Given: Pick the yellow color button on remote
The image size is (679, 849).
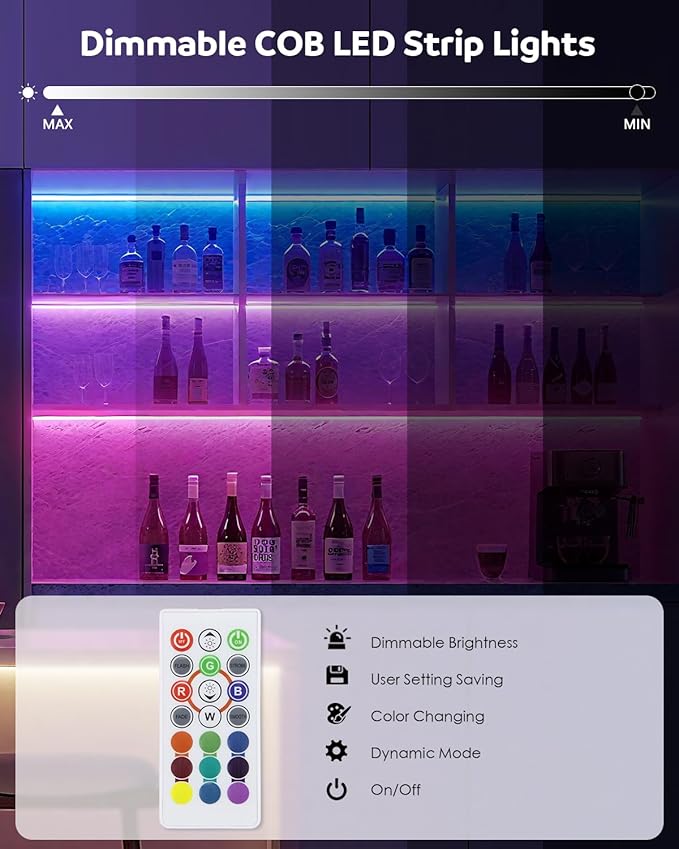Looking at the screenshot, I should pos(182,793).
